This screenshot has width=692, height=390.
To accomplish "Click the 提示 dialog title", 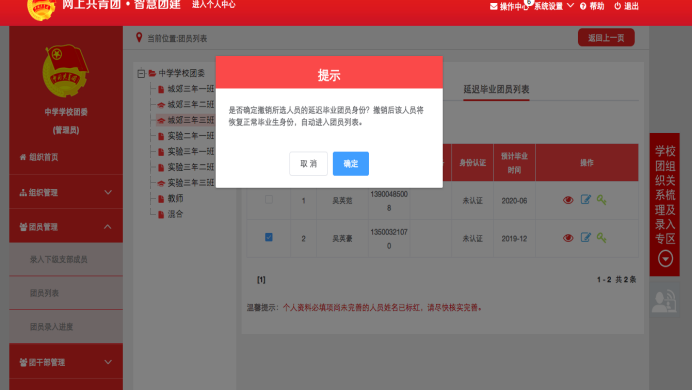I will 329,75.
